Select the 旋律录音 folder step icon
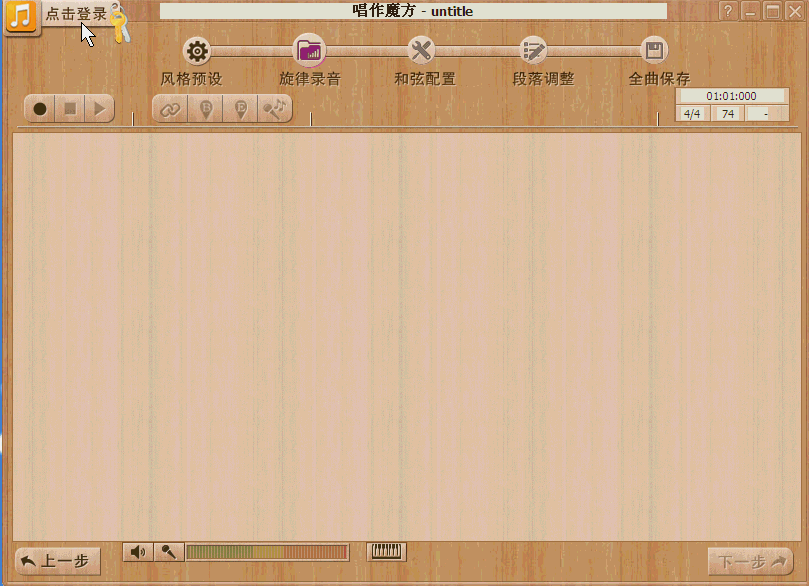This screenshot has width=811, height=588. coord(309,51)
